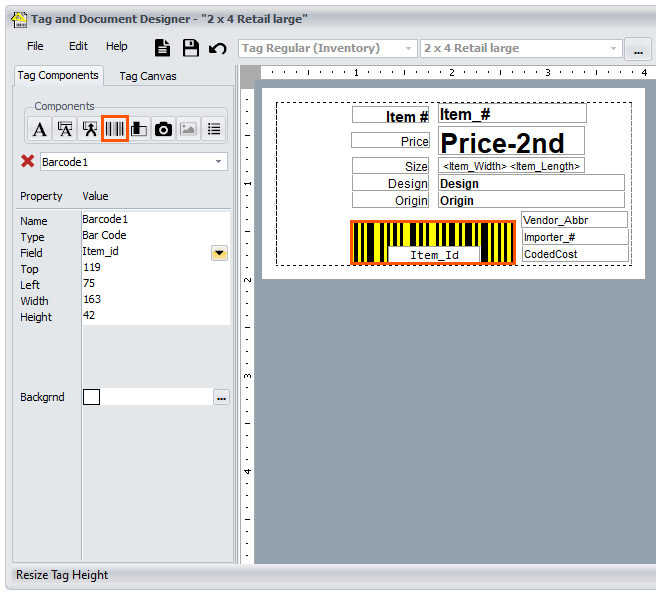The height and width of the screenshot is (596, 656).
Task: Select the bold Origin value field
Action: [x=531, y=200]
